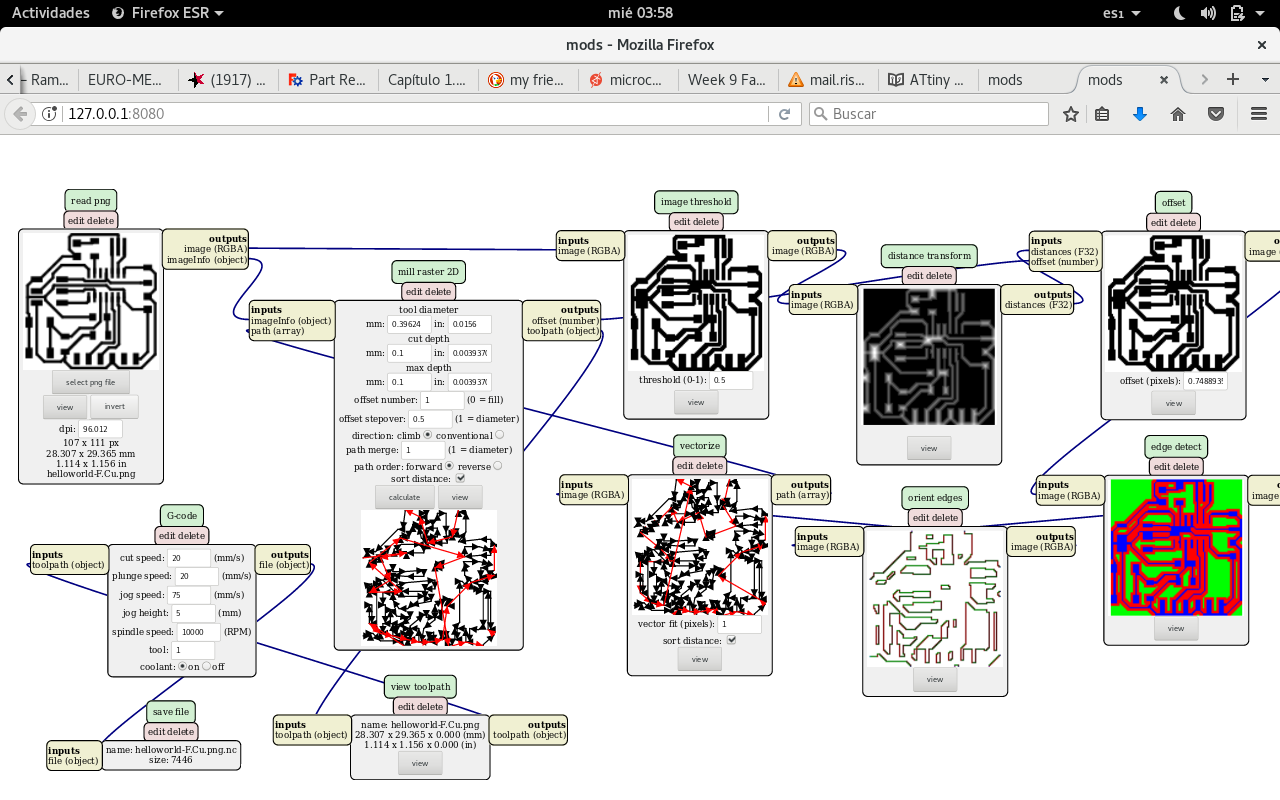This screenshot has width=1280, height=800.
Task: Click save file module title label
Action: coord(171,712)
